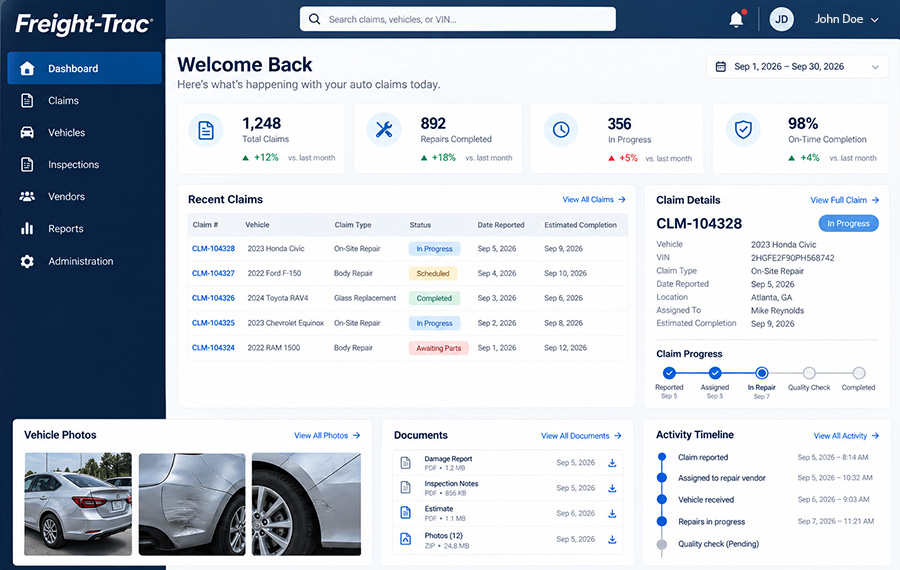Viewport: 900px width, 570px height.
Task: Sort by Estimated Completion column header
Action: click(580, 225)
